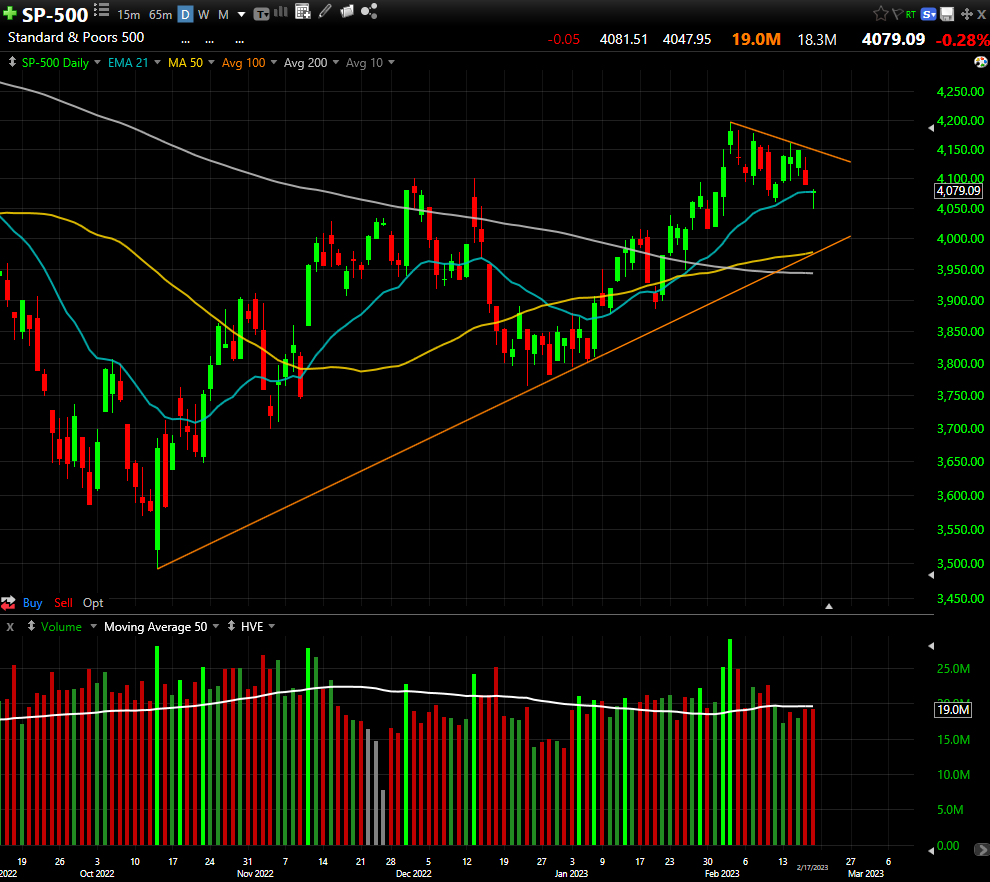
Task: Select the pencil drawing tool
Action: pyautogui.click(x=325, y=11)
